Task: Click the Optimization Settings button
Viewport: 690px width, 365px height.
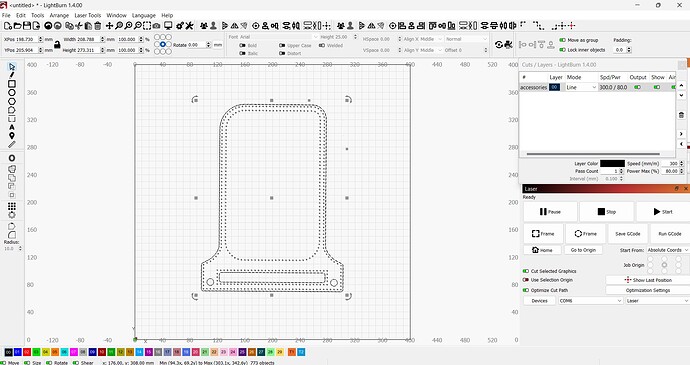Action: (x=648, y=290)
